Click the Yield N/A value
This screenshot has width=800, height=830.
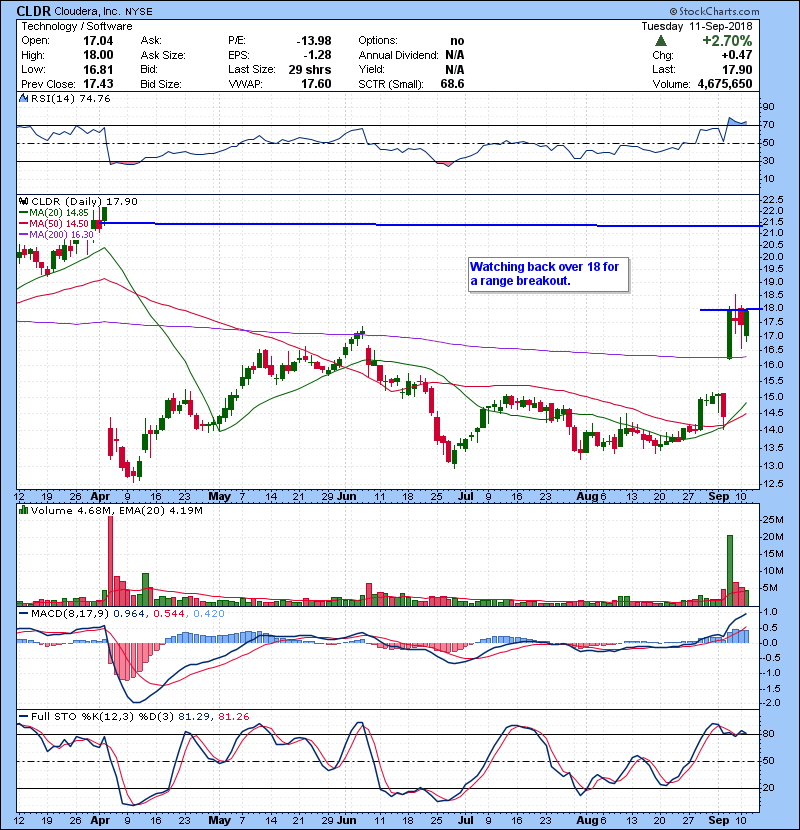point(455,69)
